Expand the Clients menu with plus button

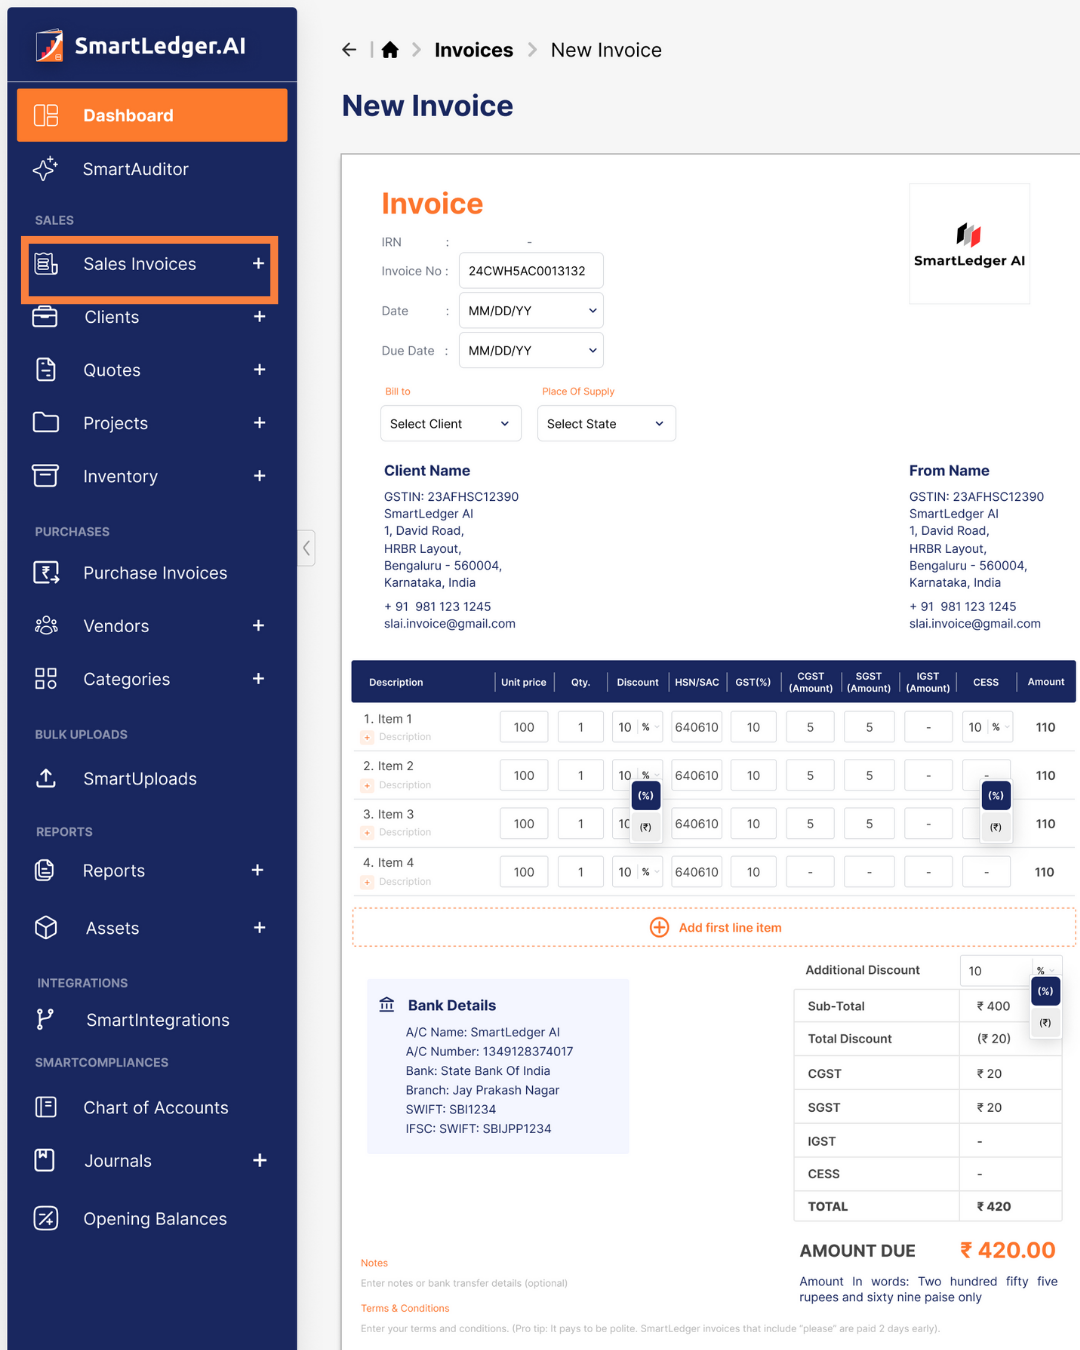[259, 317]
